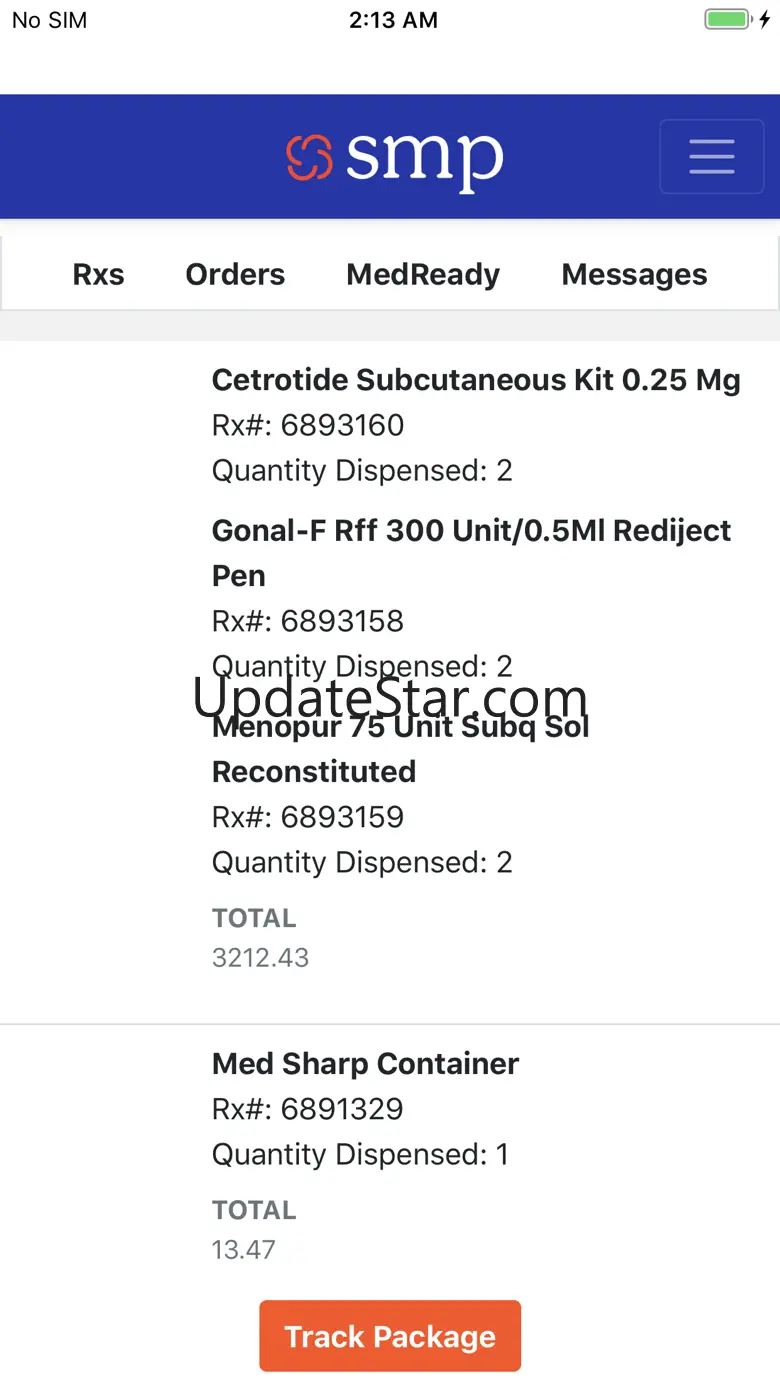The width and height of the screenshot is (780, 1387).
Task: Go to the MedReady tab
Action: pyautogui.click(x=423, y=275)
